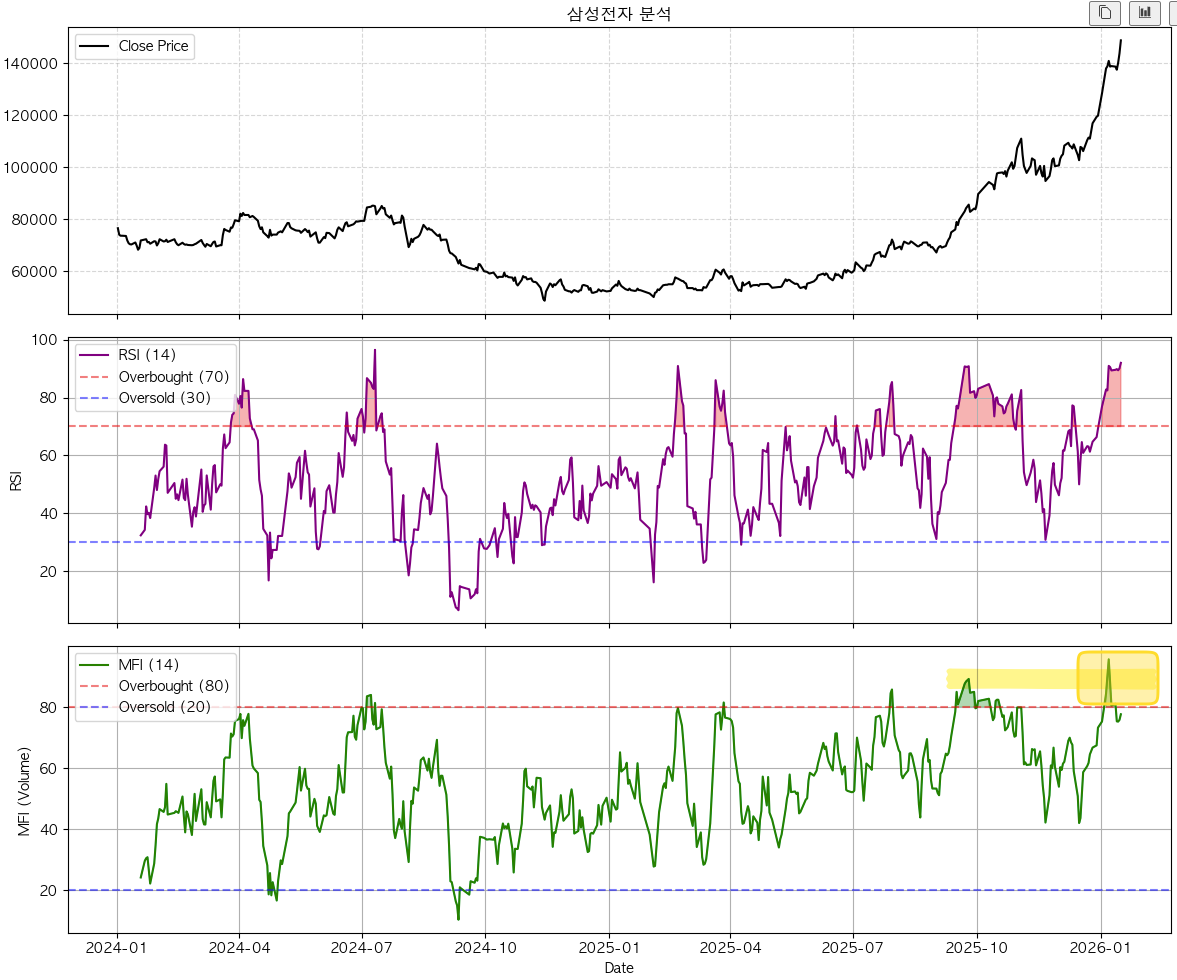Click the MFI (Volume) y-axis label
The image size is (1177, 980).
(25, 791)
